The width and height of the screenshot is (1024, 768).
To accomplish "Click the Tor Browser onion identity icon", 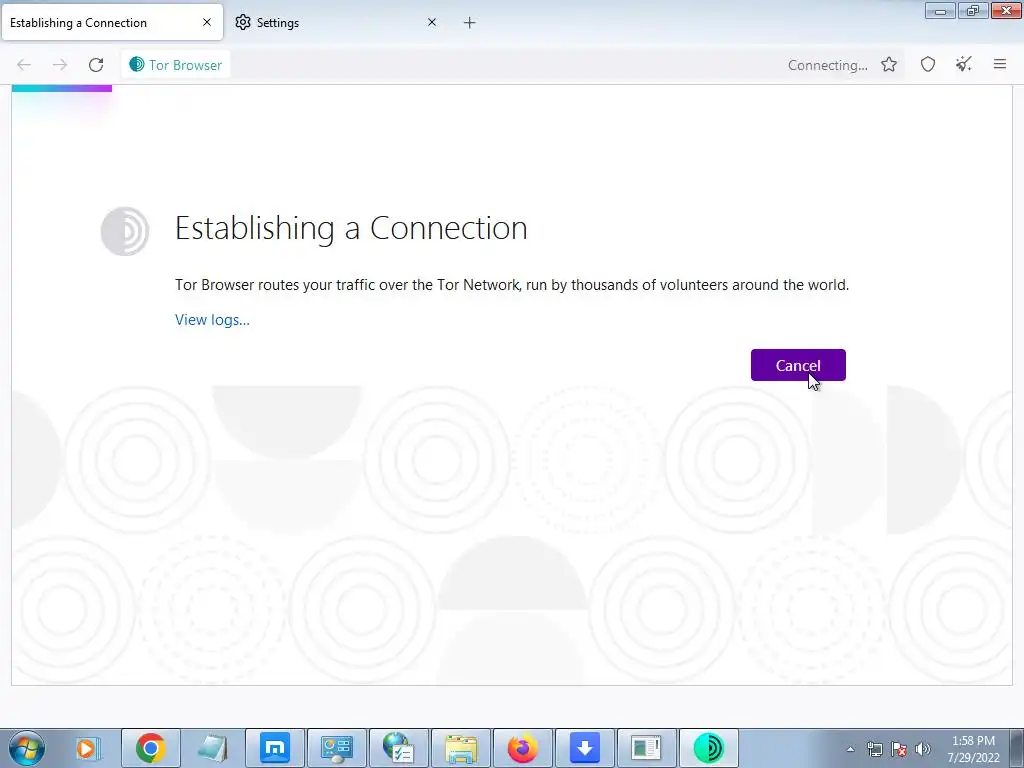I will click(136, 64).
